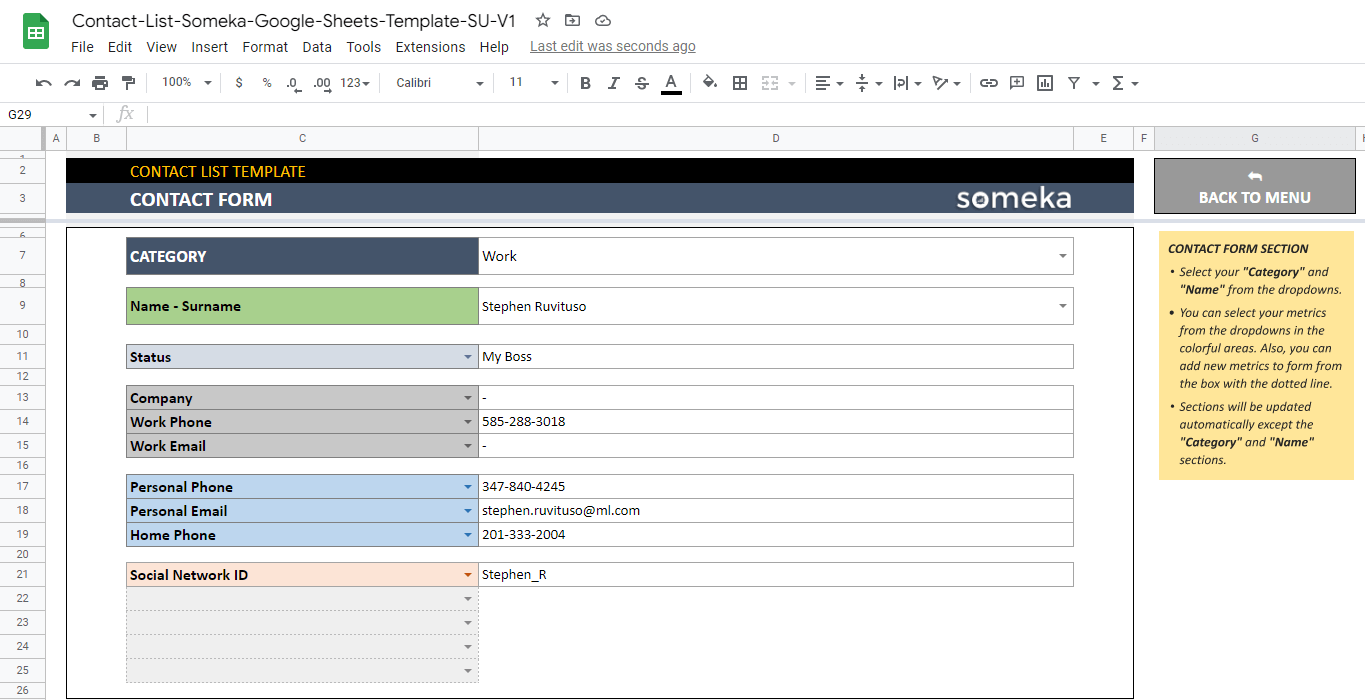
Task: Create a filter using the funnel icon
Action: coord(1072,83)
